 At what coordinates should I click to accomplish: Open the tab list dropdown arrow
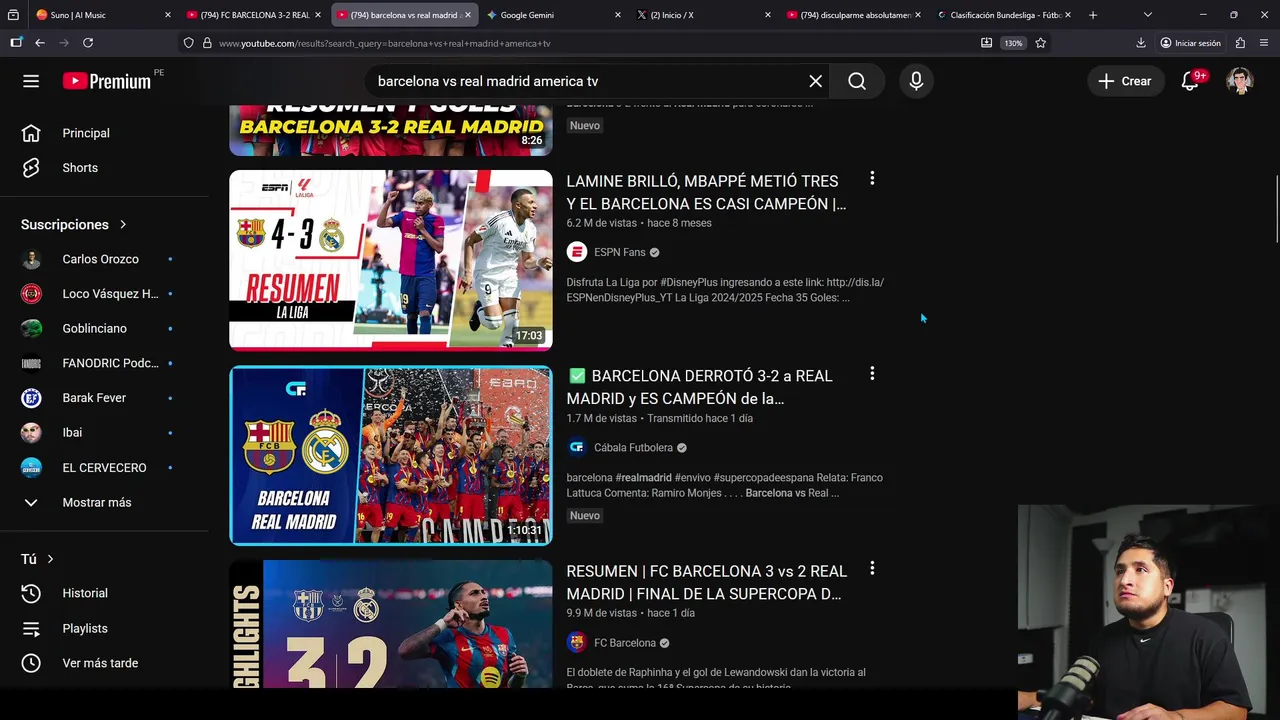click(1147, 15)
